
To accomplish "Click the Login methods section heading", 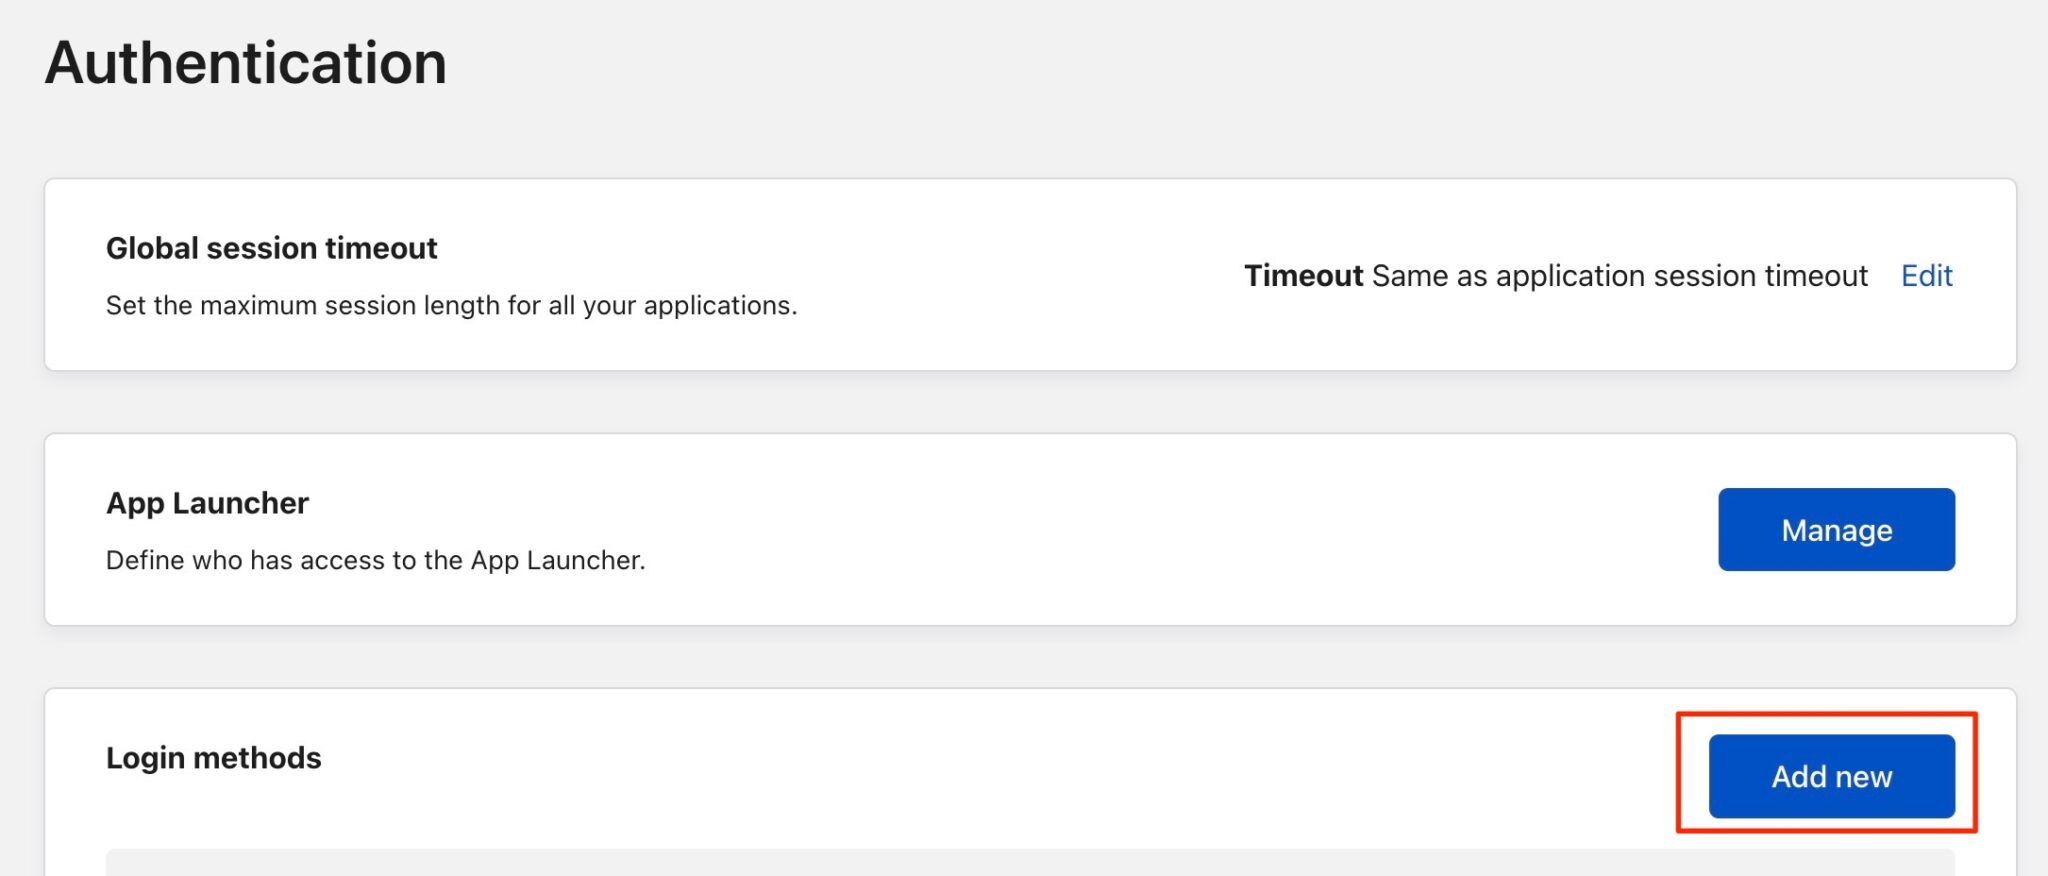I will pyautogui.click(x=214, y=757).
